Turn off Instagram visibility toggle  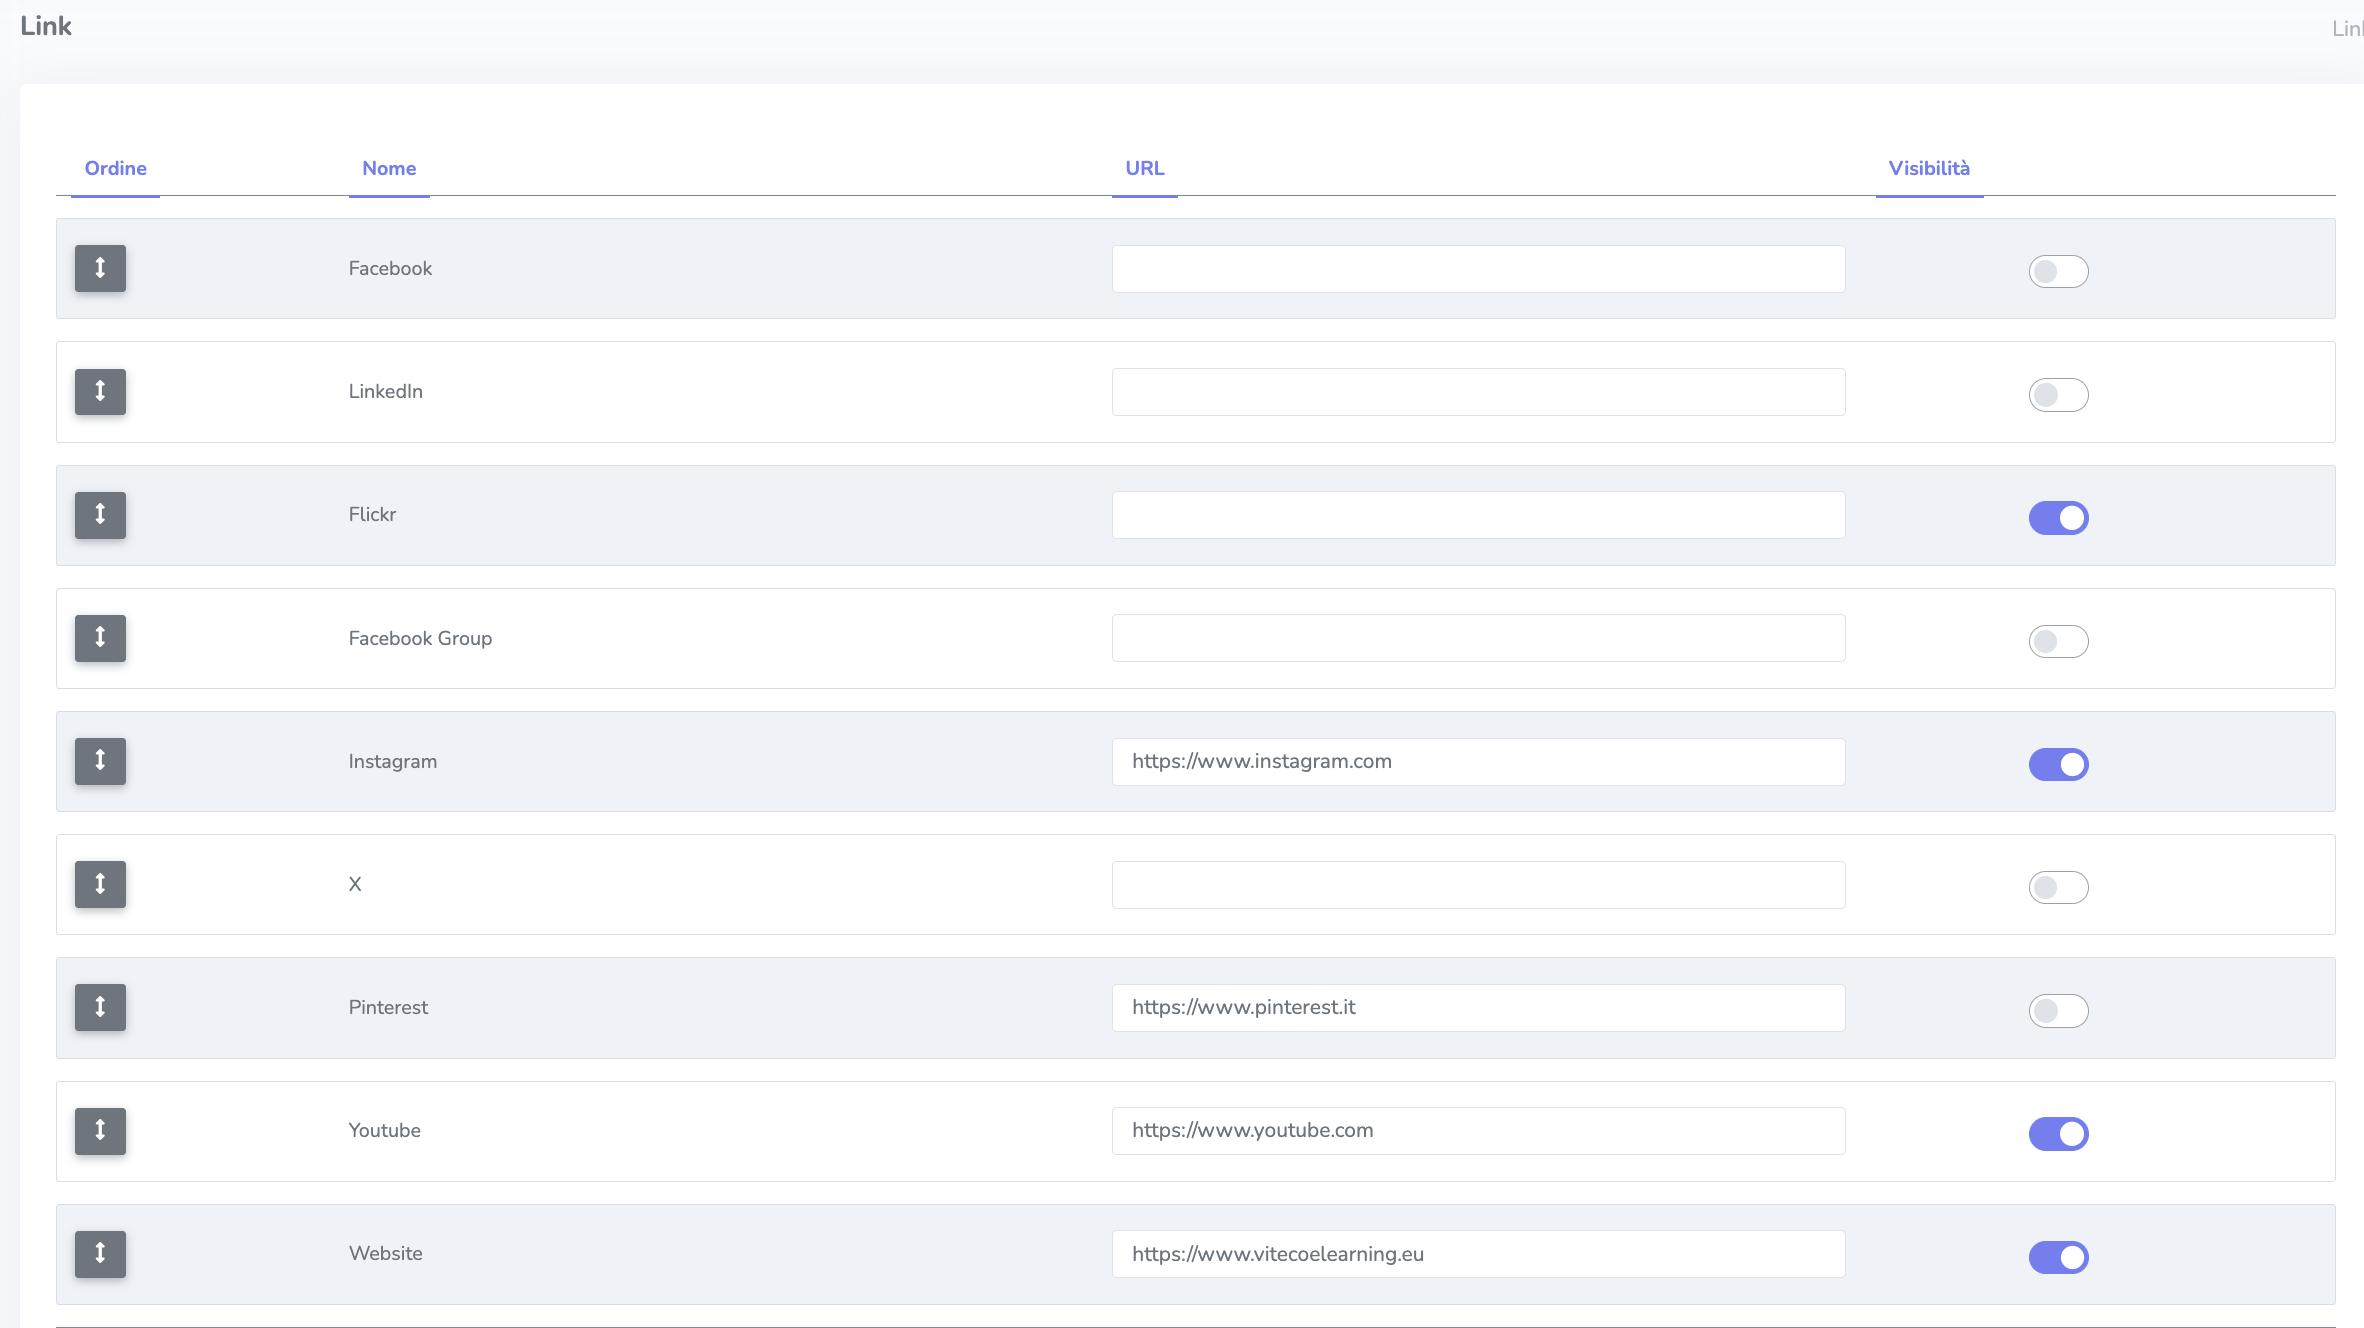pos(2058,764)
